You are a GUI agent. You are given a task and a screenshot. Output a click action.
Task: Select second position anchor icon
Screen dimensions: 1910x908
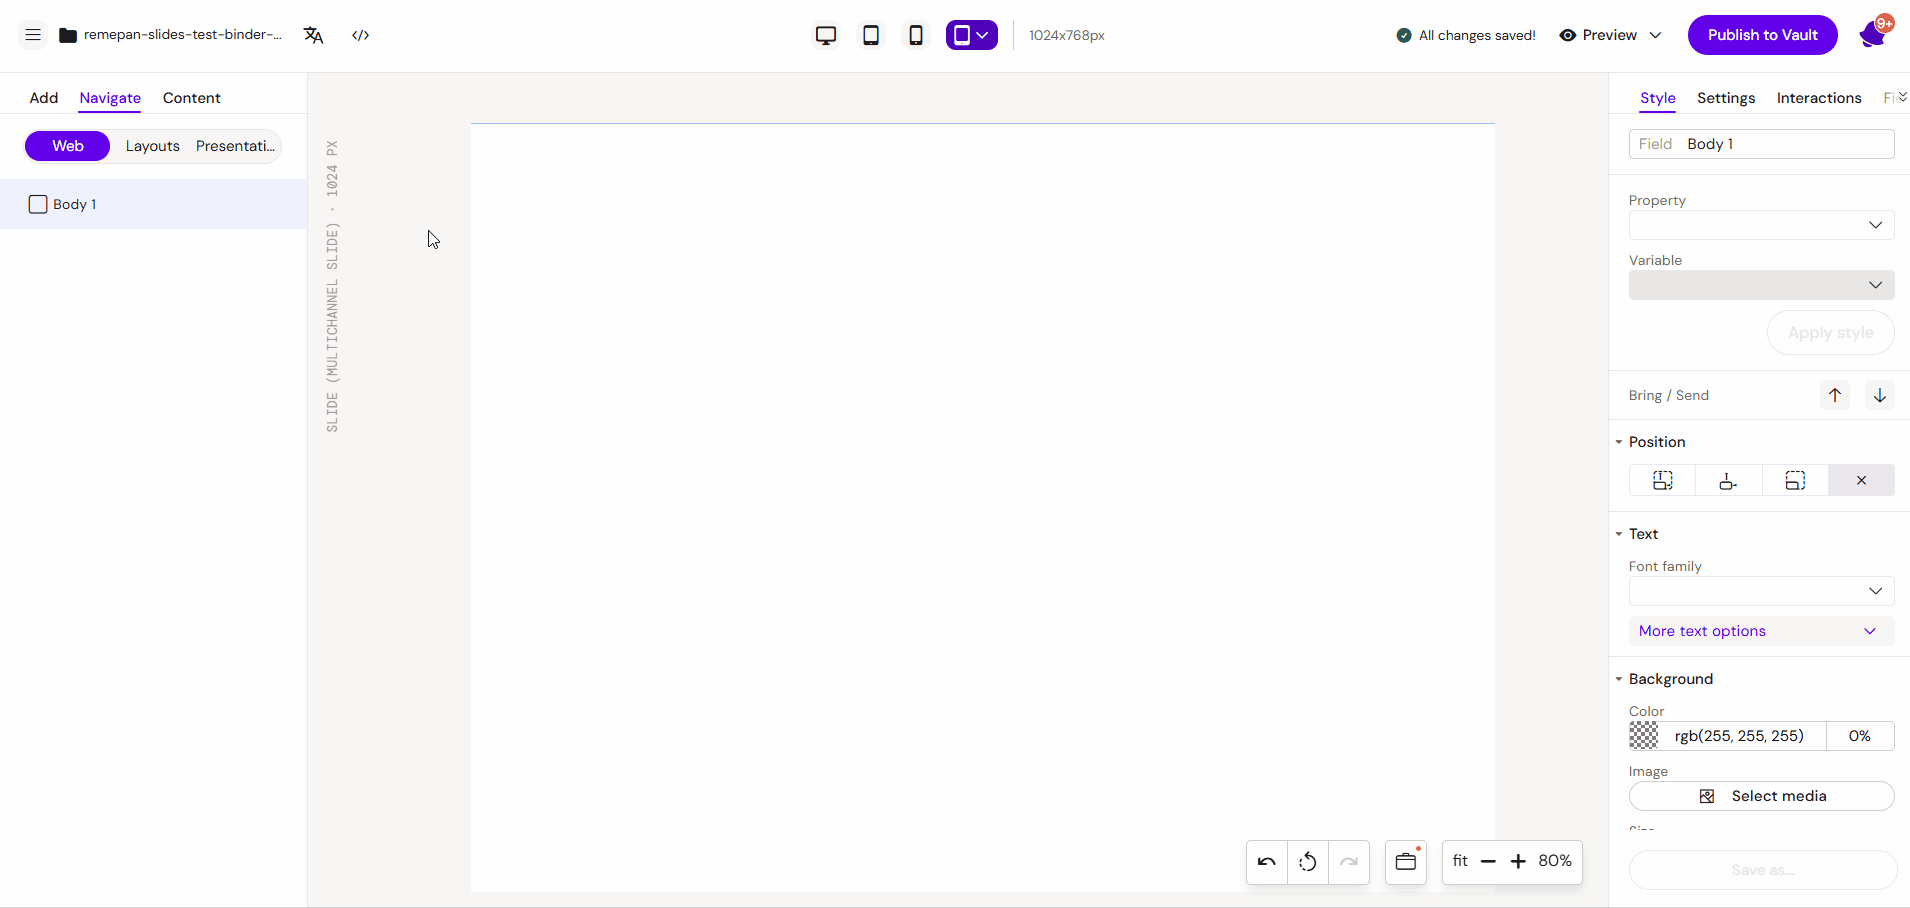point(1729,480)
